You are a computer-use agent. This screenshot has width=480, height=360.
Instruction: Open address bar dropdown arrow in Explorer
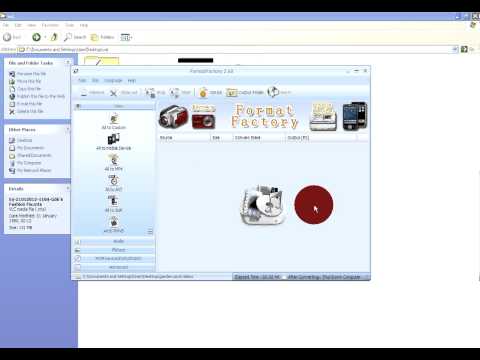pyautogui.click(x=455, y=49)
